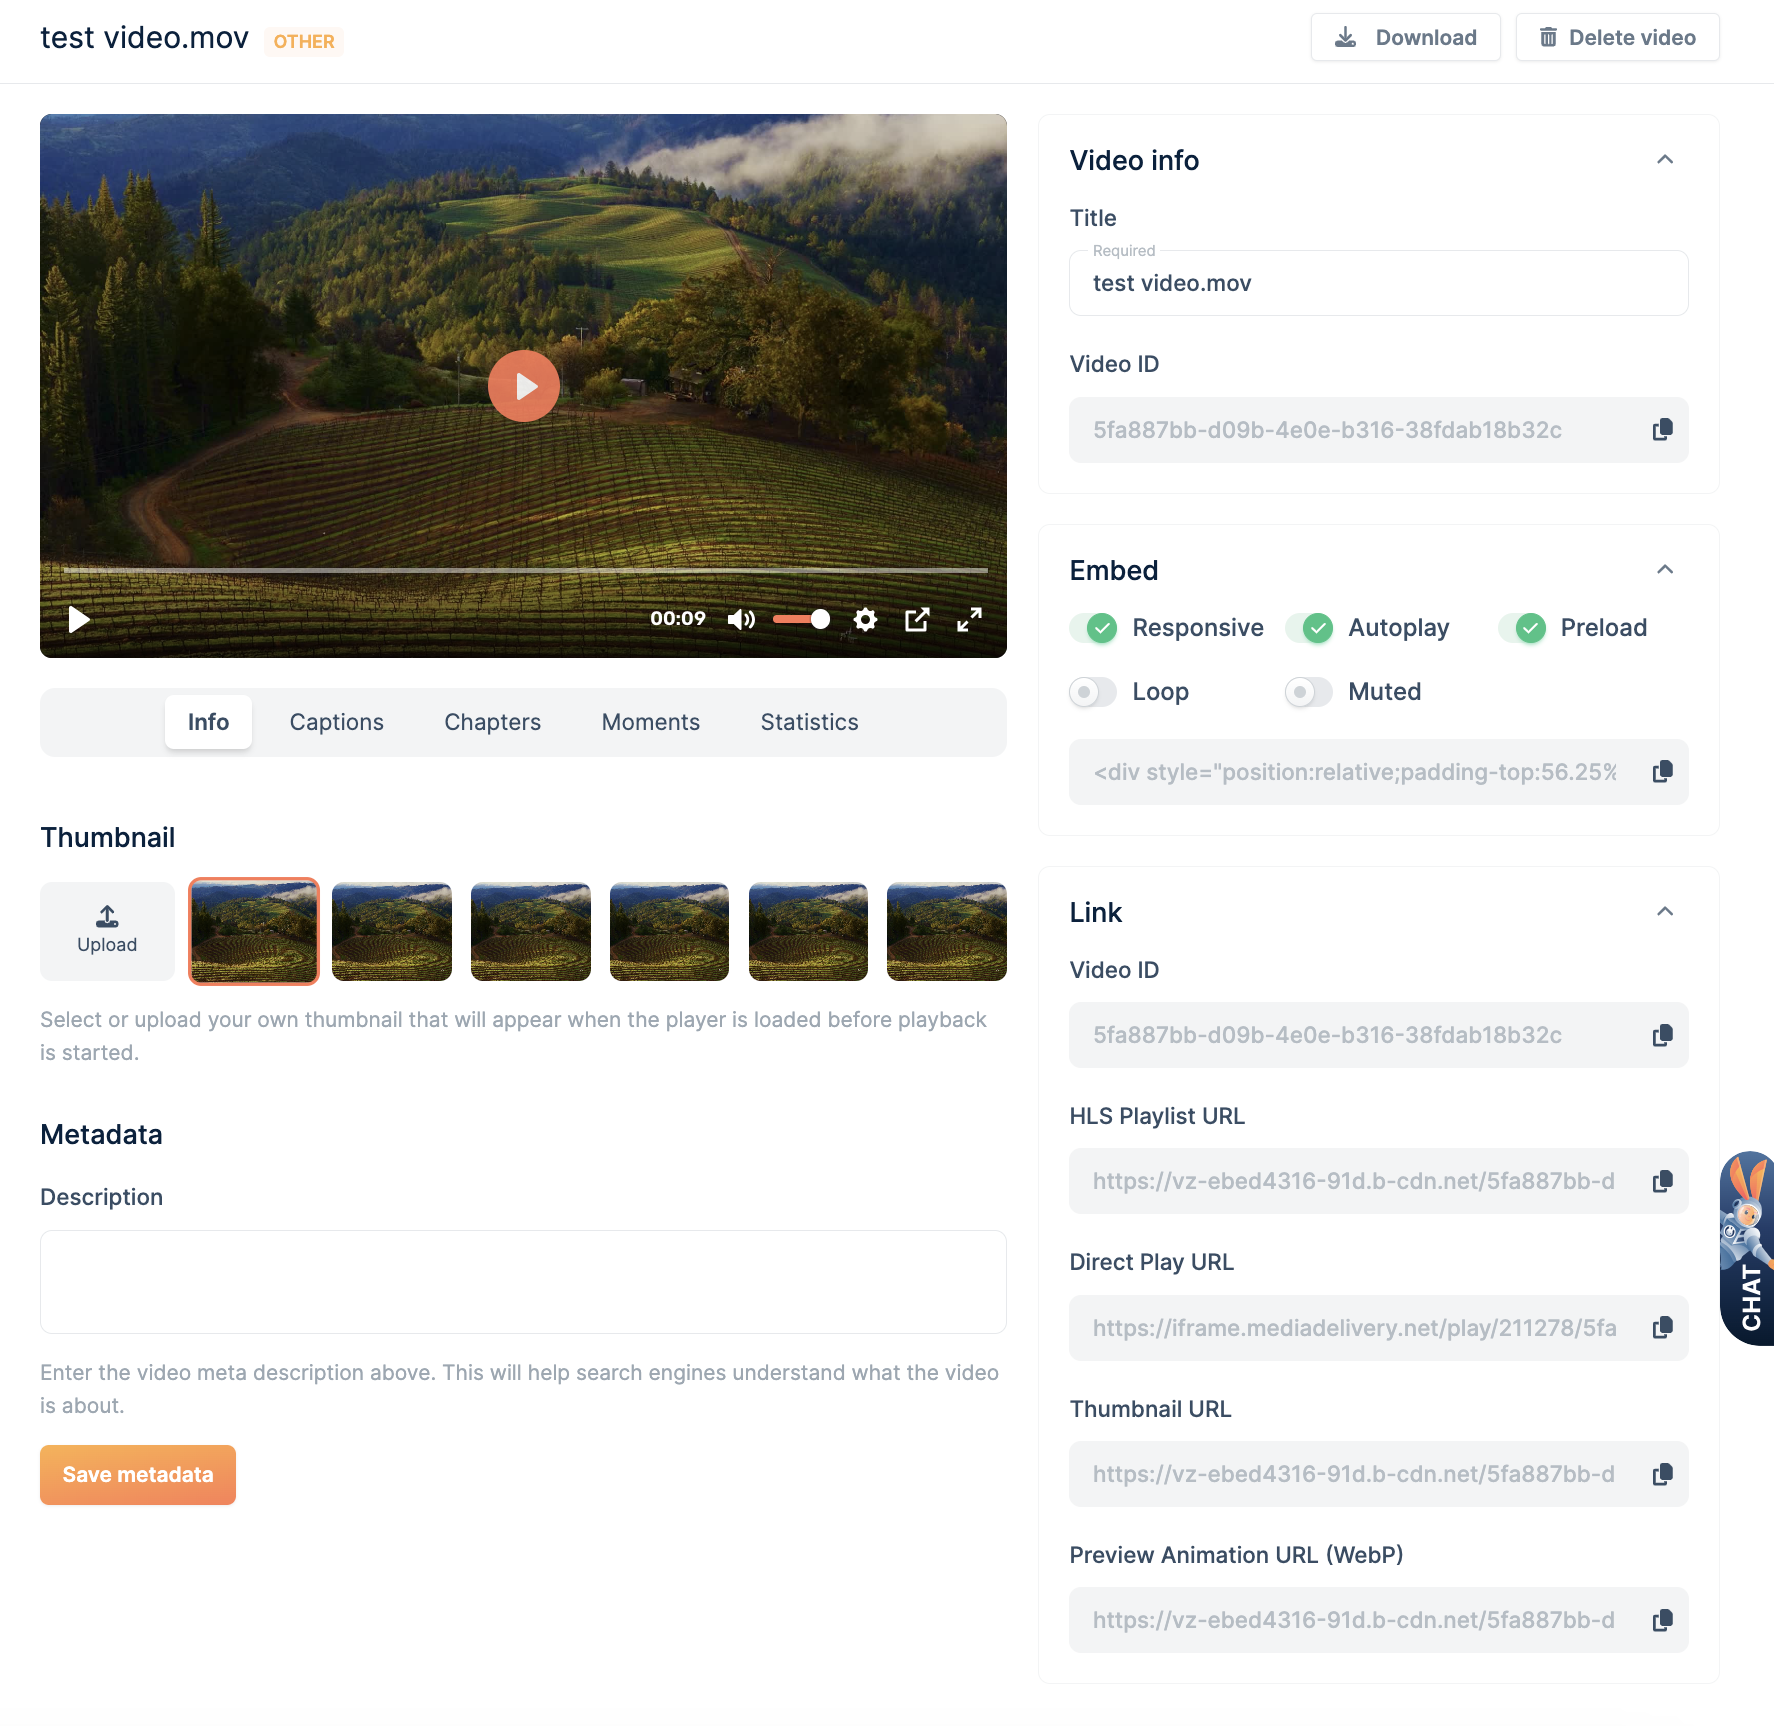Image resolution: width=1774 pixels, height=1726 pixels.
Task: Click the large play button in the video center
Action: pyautogui.click(x=523, y=386)
